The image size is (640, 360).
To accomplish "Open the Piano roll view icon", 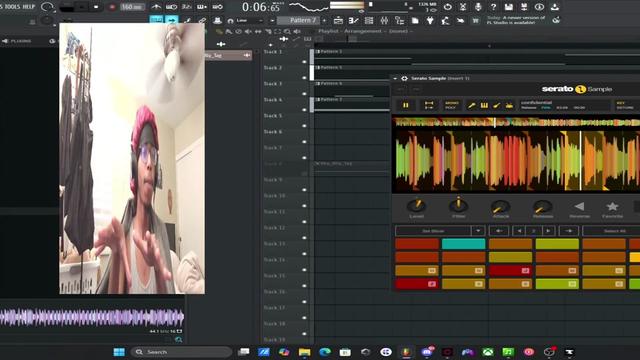I will coord(353,20).
